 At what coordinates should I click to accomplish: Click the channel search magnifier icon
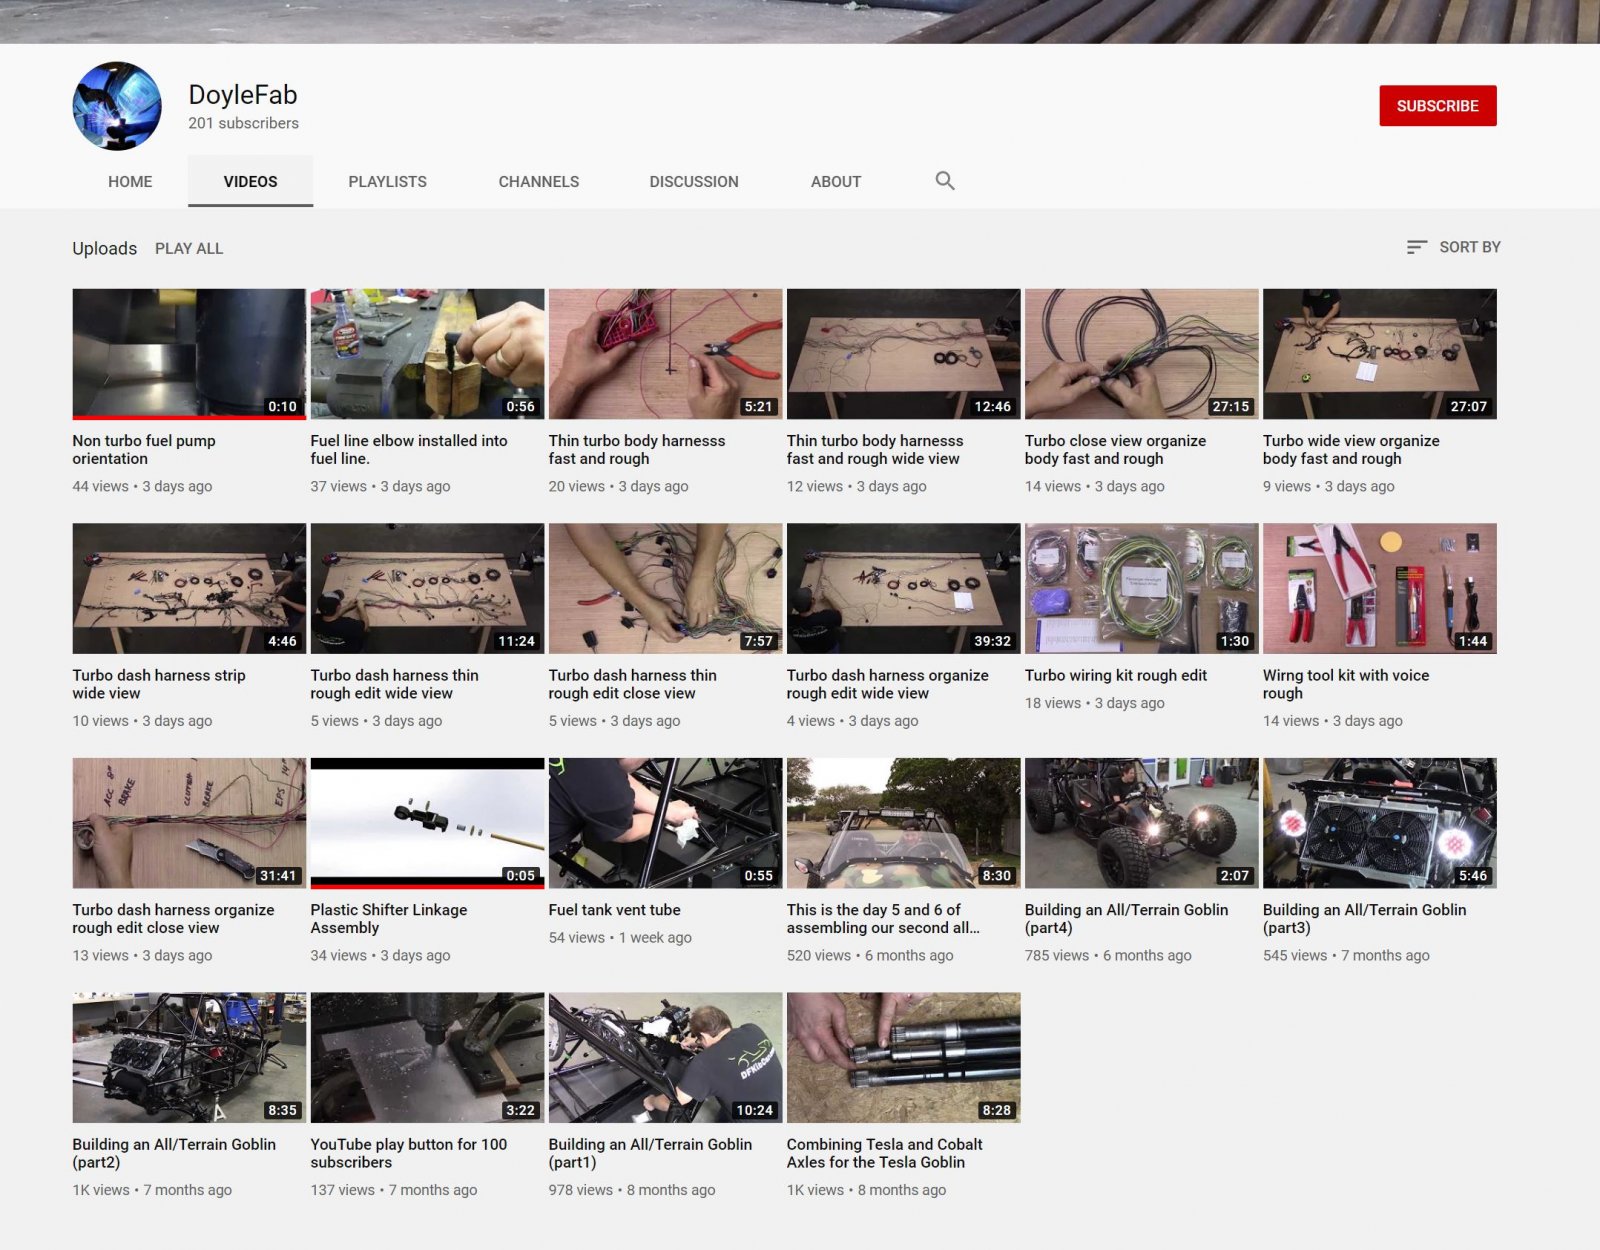(944, 181)
